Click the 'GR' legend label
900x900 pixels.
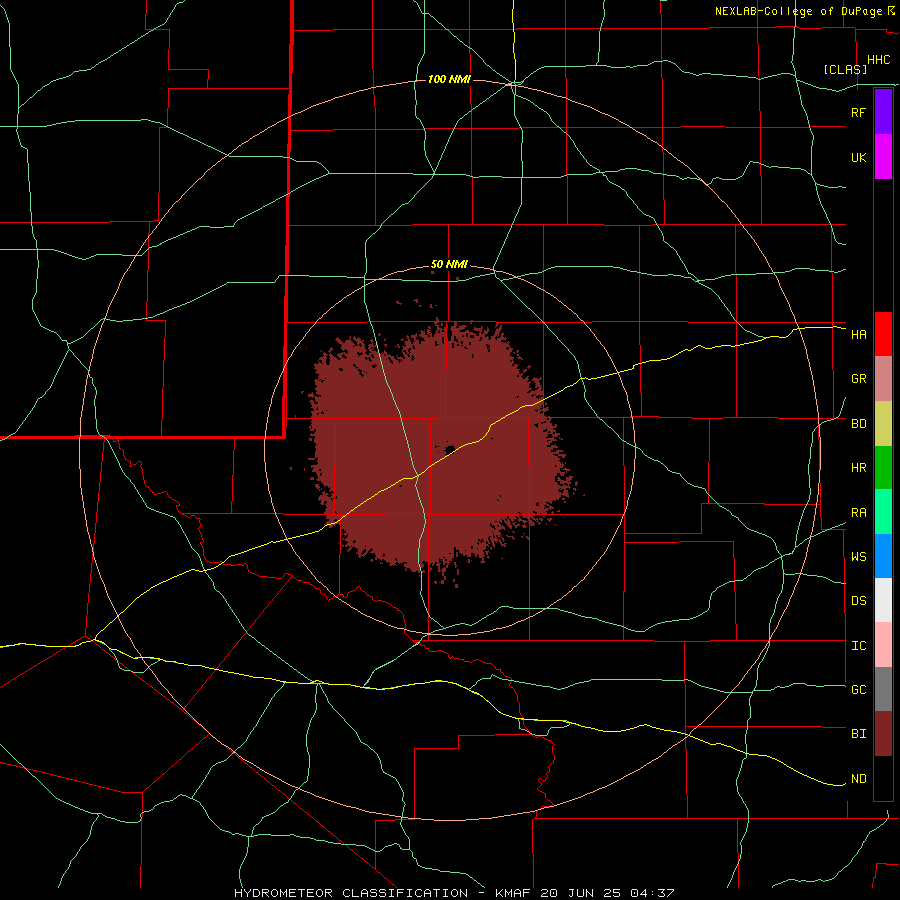(x=858, y=379)
